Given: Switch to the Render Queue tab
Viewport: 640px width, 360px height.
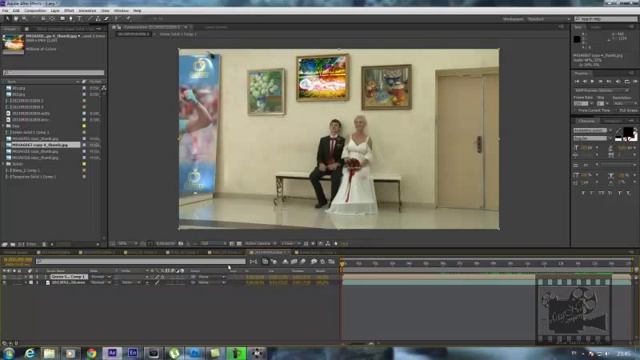Looking at the screenshot, I should click(x=16, y=253).
